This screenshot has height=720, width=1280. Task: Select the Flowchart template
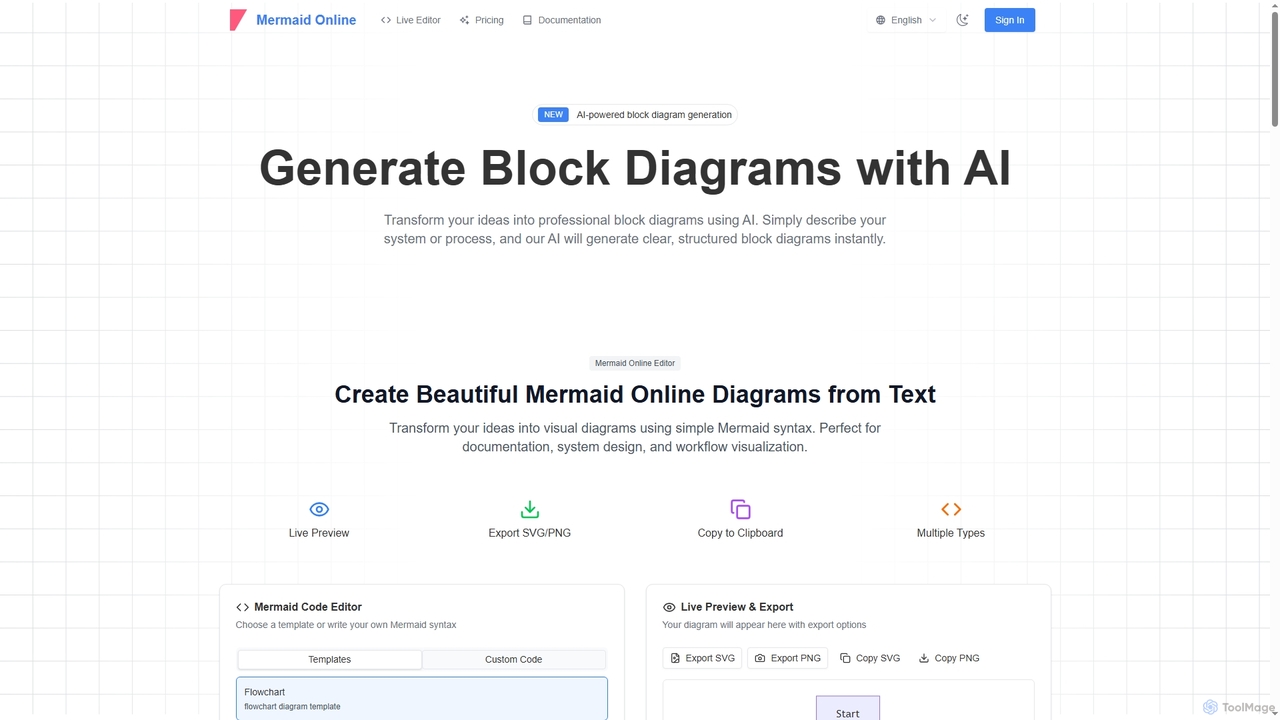422,698
